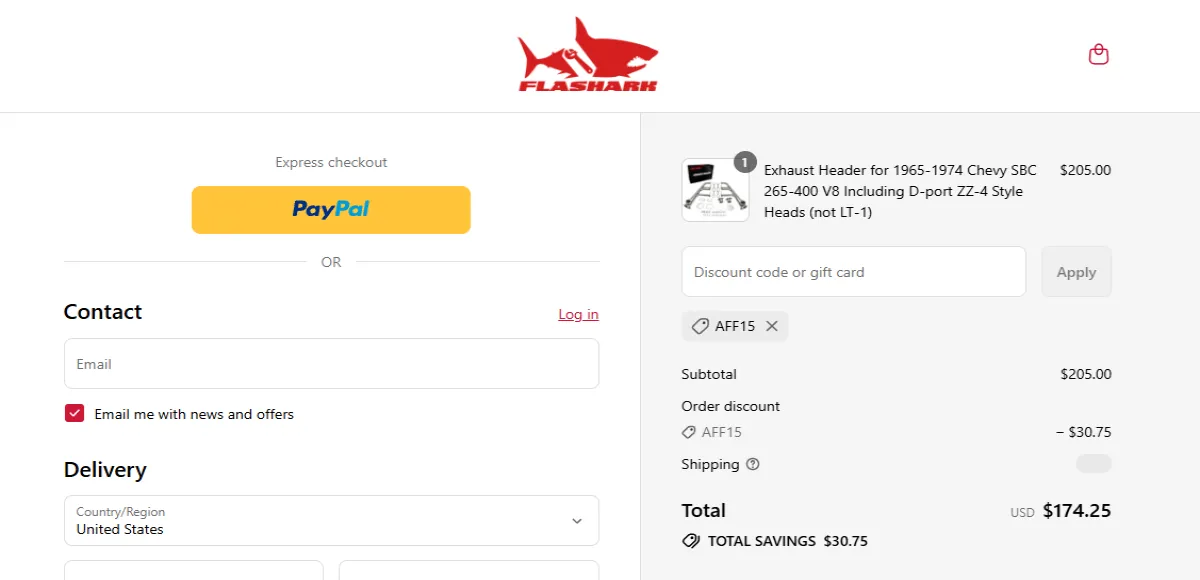Click the exhaust header product thumbnail
1200x580 pixels.
[714, 190]
